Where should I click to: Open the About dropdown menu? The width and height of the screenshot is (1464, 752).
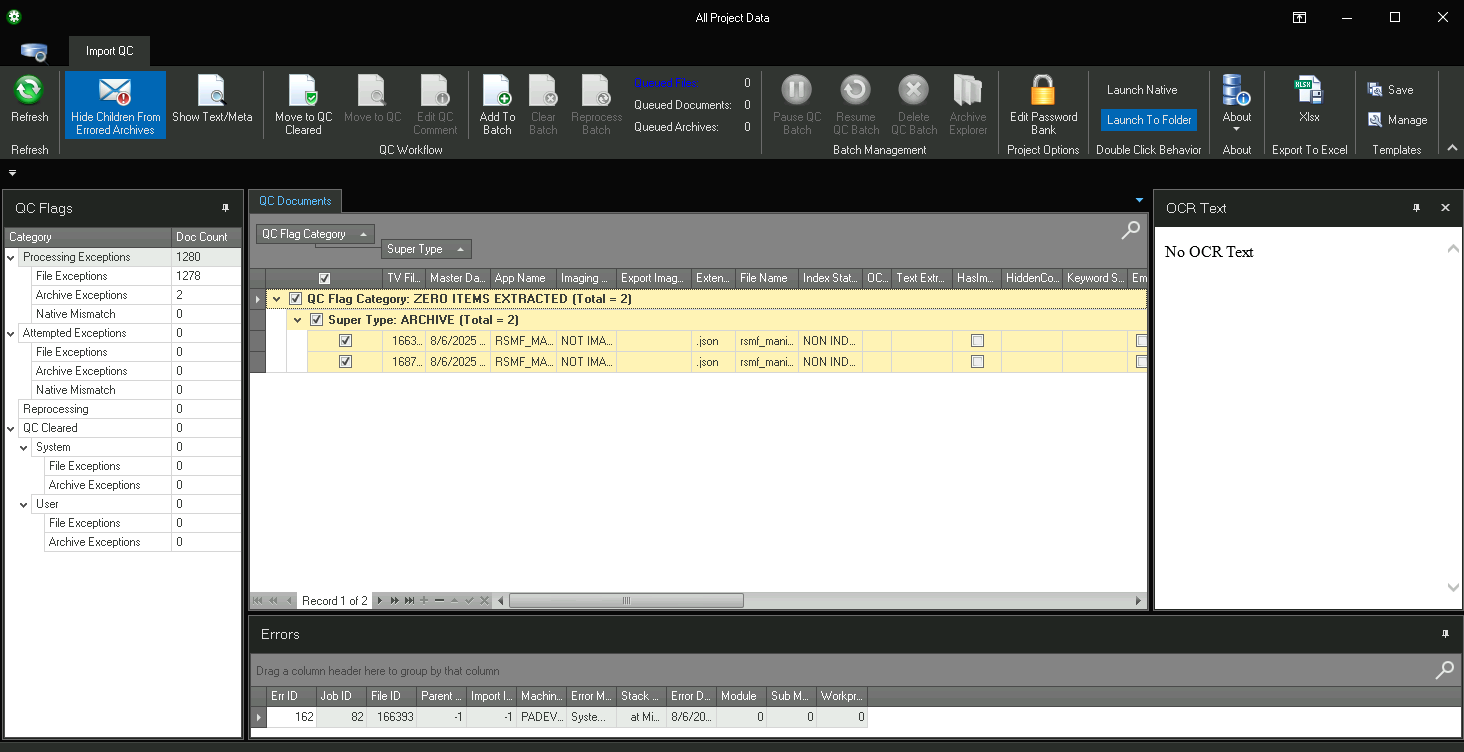(x=1237, y=128)
